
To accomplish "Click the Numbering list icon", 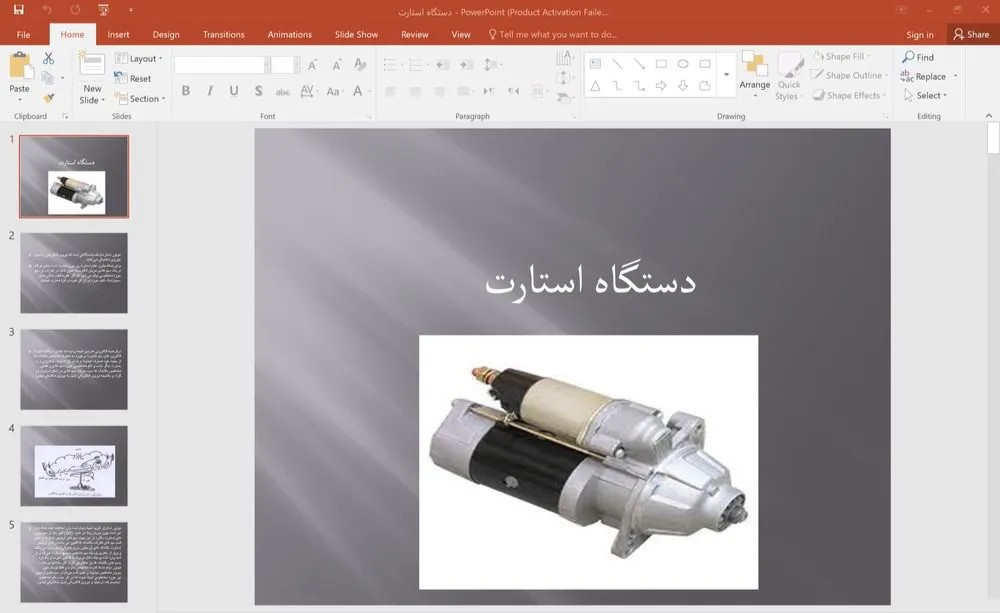I will pyautogui.click(x=418, y=64).
